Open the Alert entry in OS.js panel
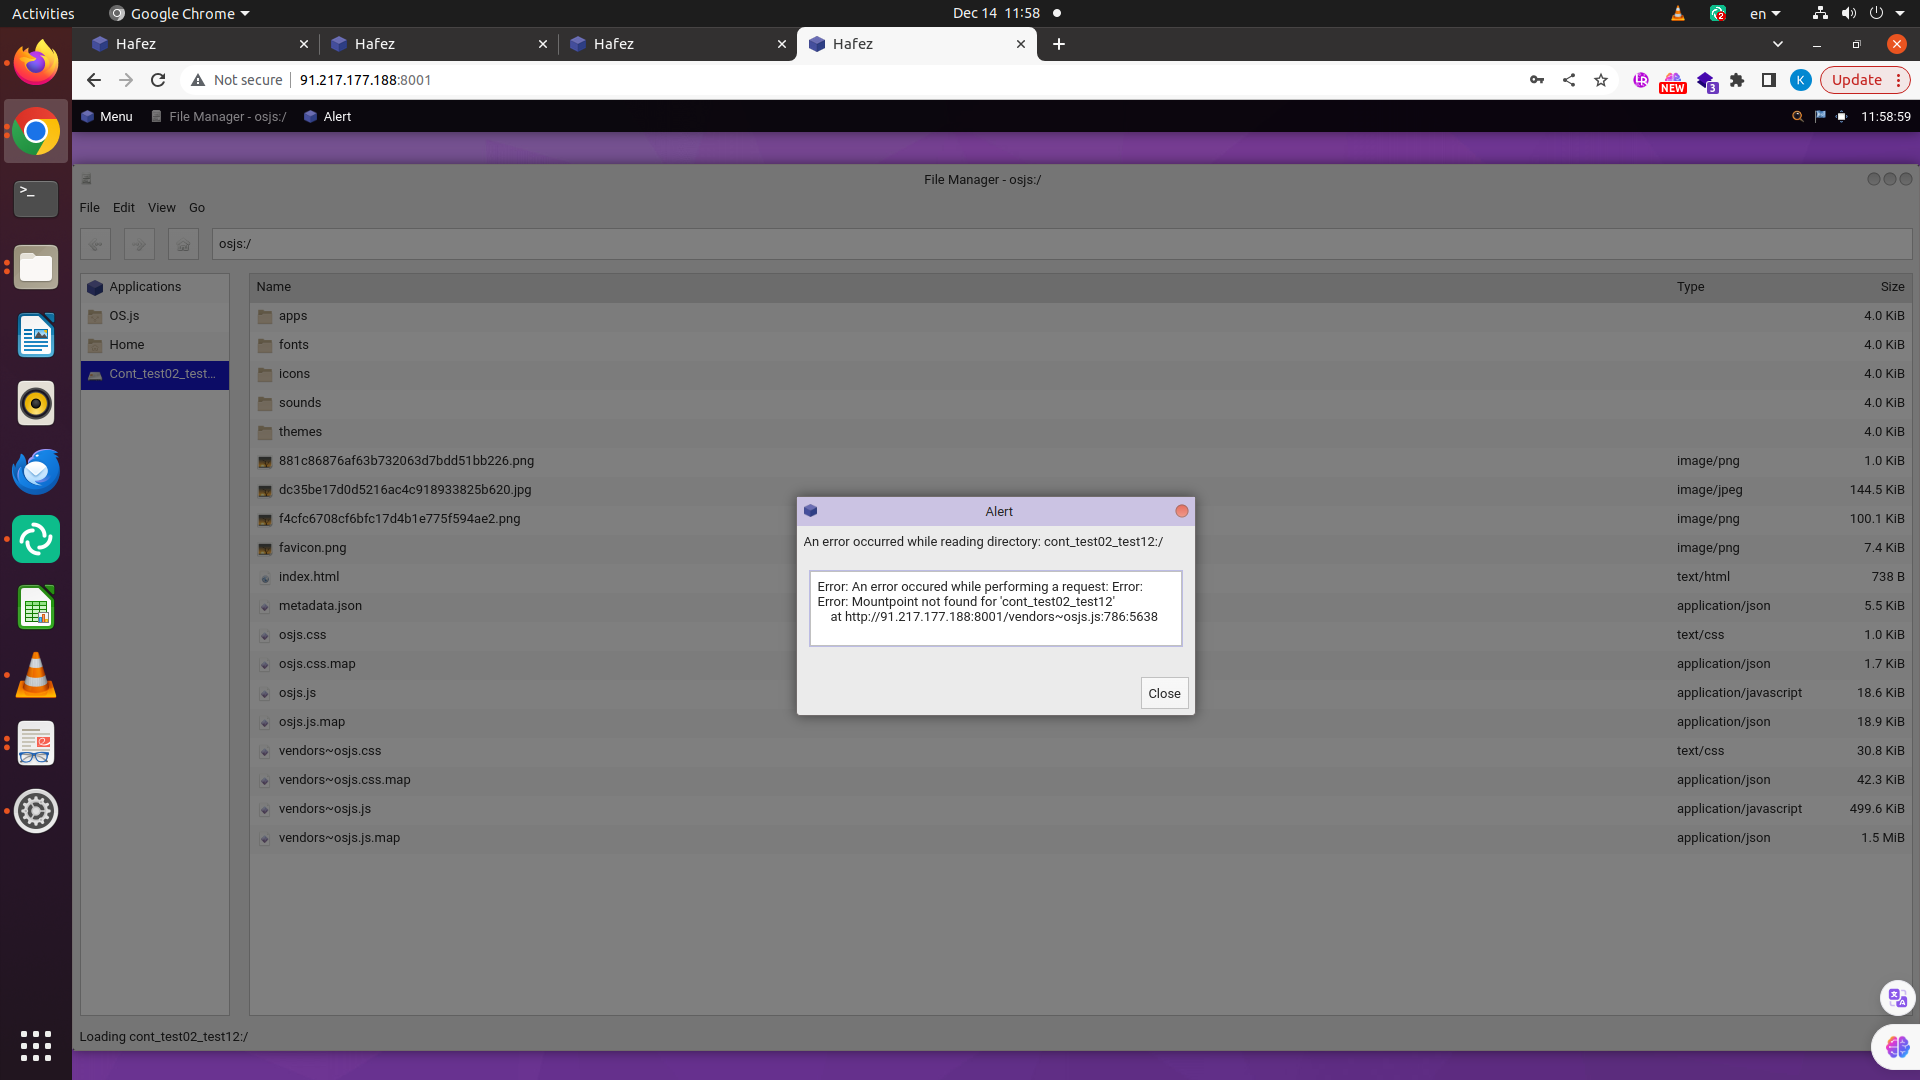This screenshot has width=1920, height=1080. tap(328, 117)
